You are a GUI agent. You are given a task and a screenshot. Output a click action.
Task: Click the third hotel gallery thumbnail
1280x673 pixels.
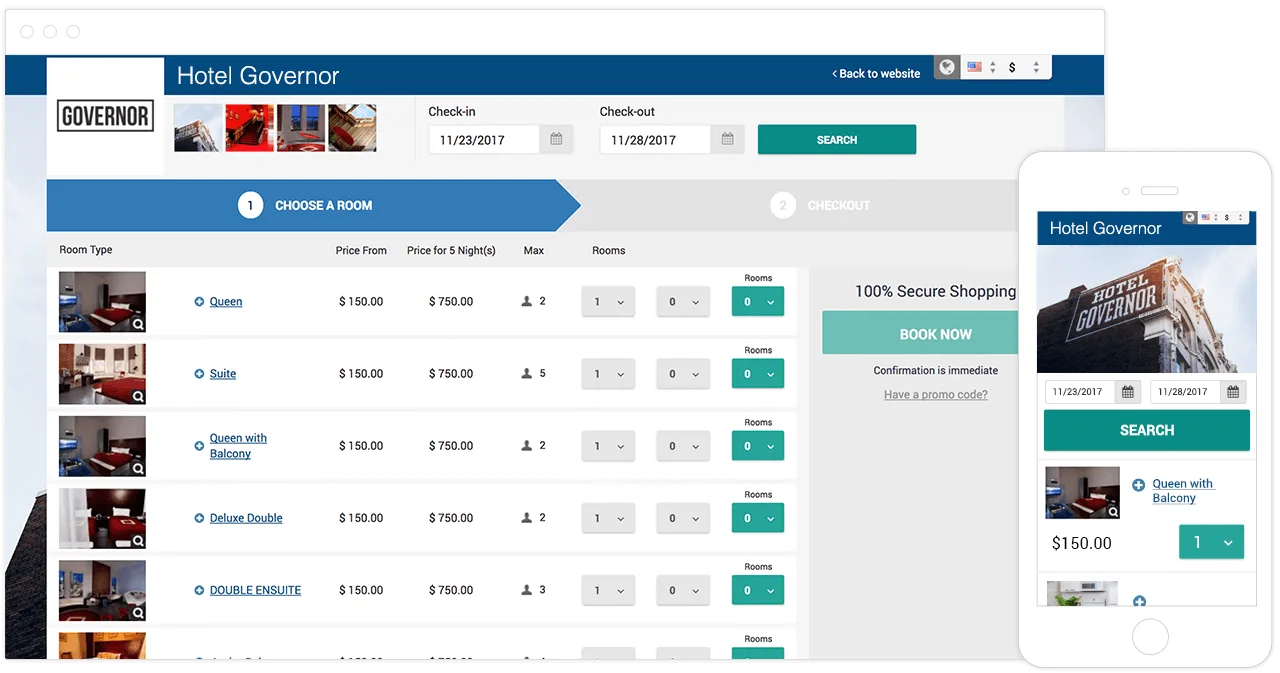(x=301, y=128)
